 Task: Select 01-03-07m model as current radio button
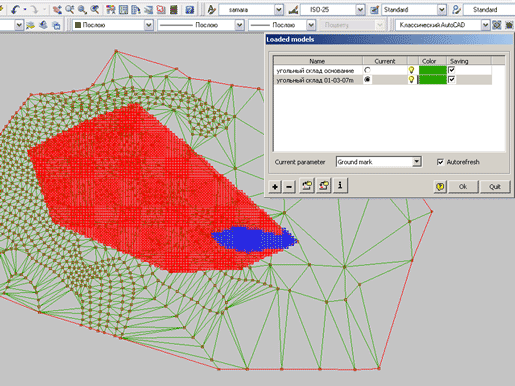[367, 79]
